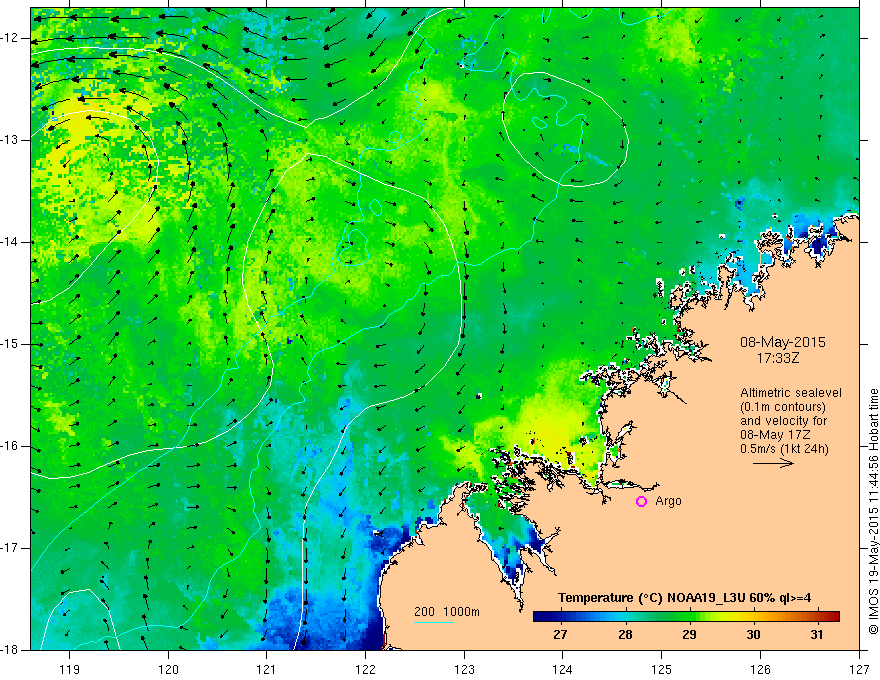The image size is (880, 680).
Task: Click the 30 colorbar tick label
Action: click(x=753, y=635)
